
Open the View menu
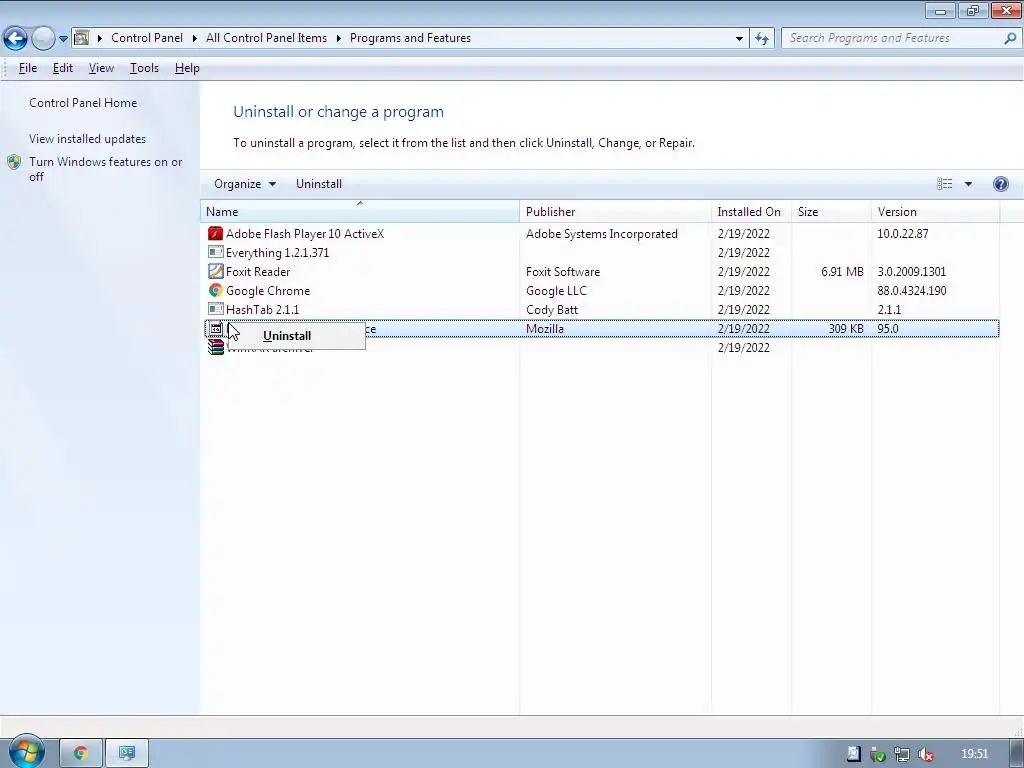tap(101, 68)
